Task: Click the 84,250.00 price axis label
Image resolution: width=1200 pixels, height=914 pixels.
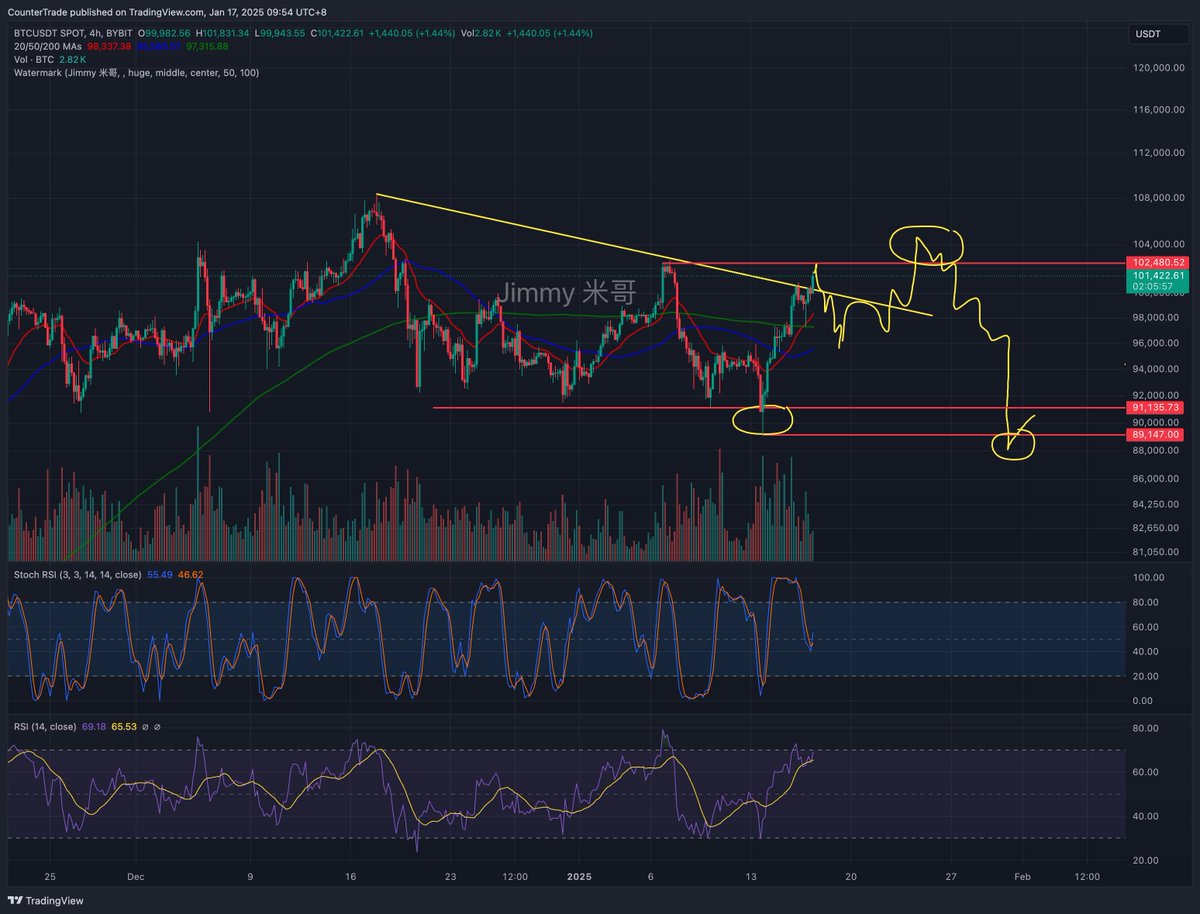Action: [1158, 503]
